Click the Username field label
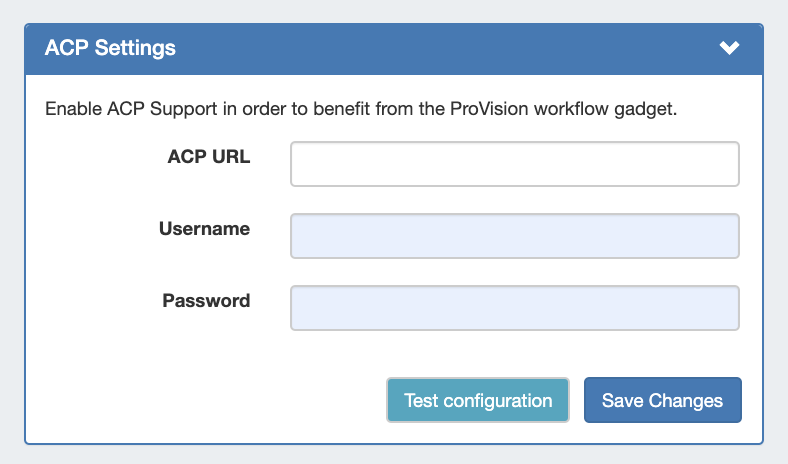This screenshot has width=788, height=464. tap(204, 229)
